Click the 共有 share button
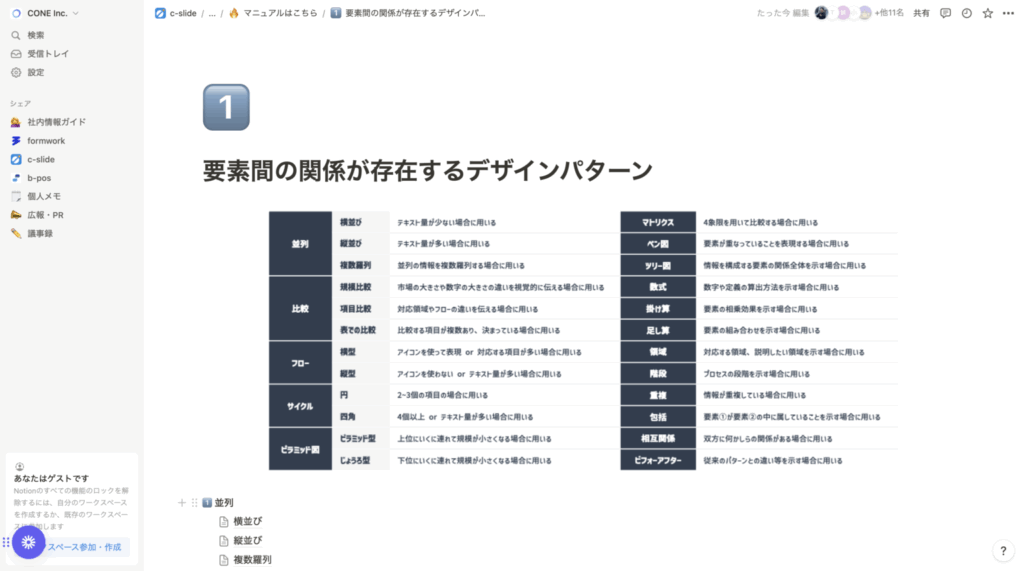1024x571 pixels. tap(921, 13)
